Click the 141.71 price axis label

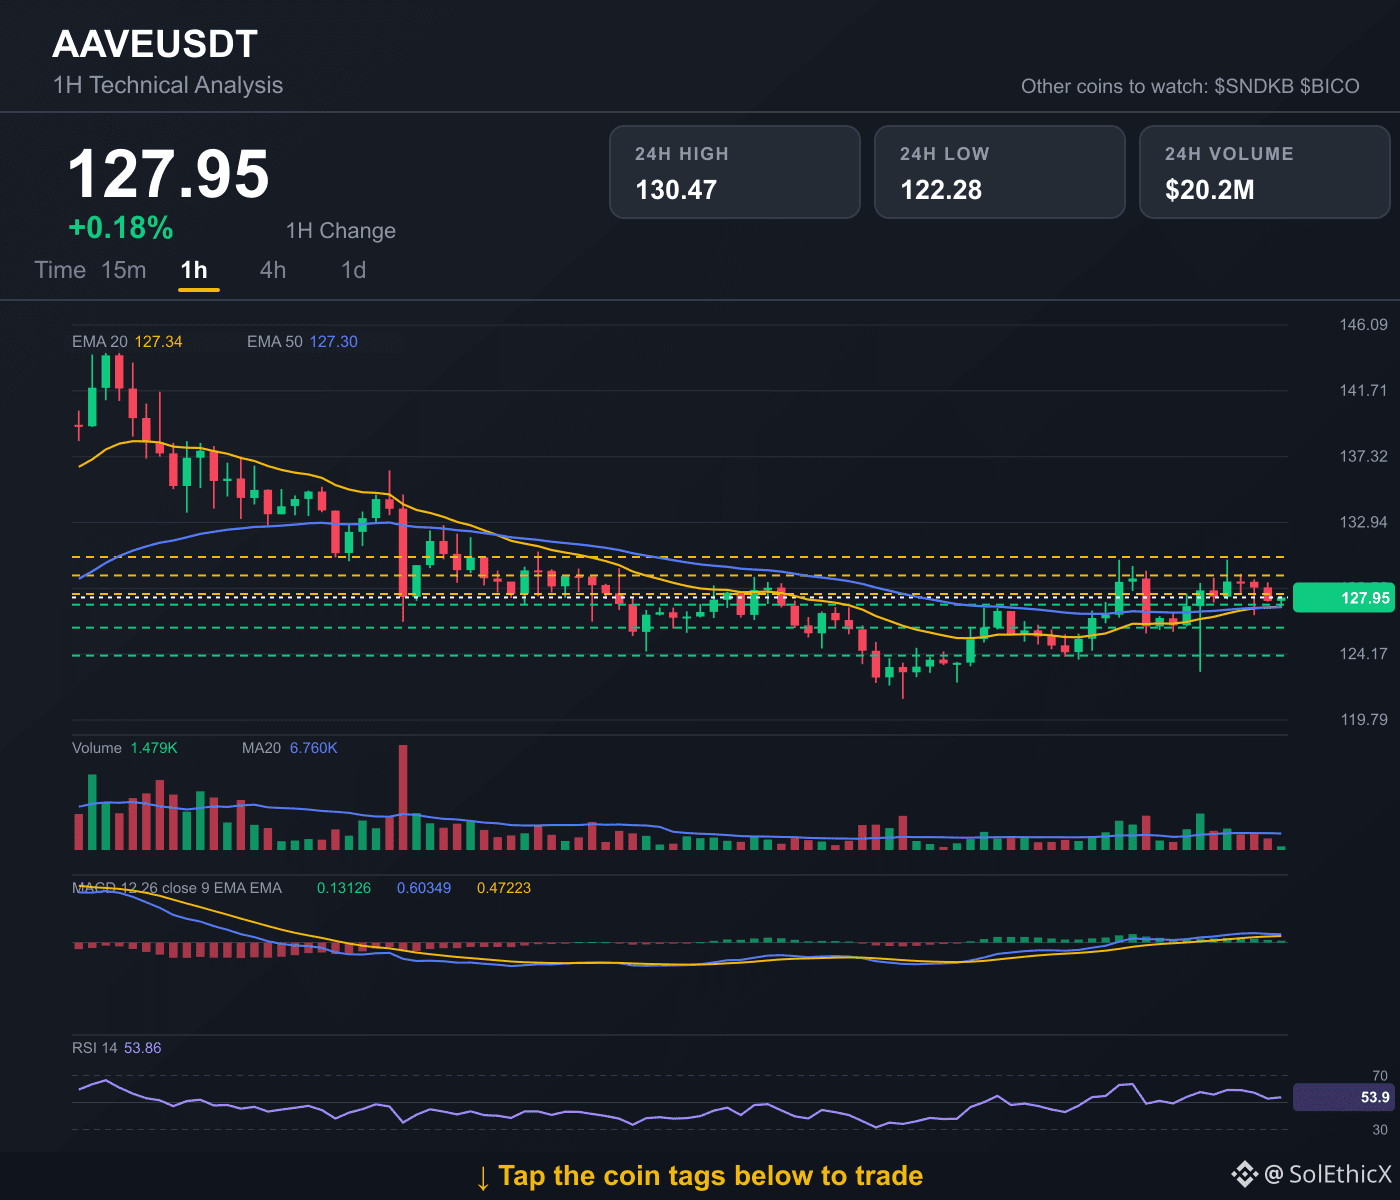pos(1364,390)
